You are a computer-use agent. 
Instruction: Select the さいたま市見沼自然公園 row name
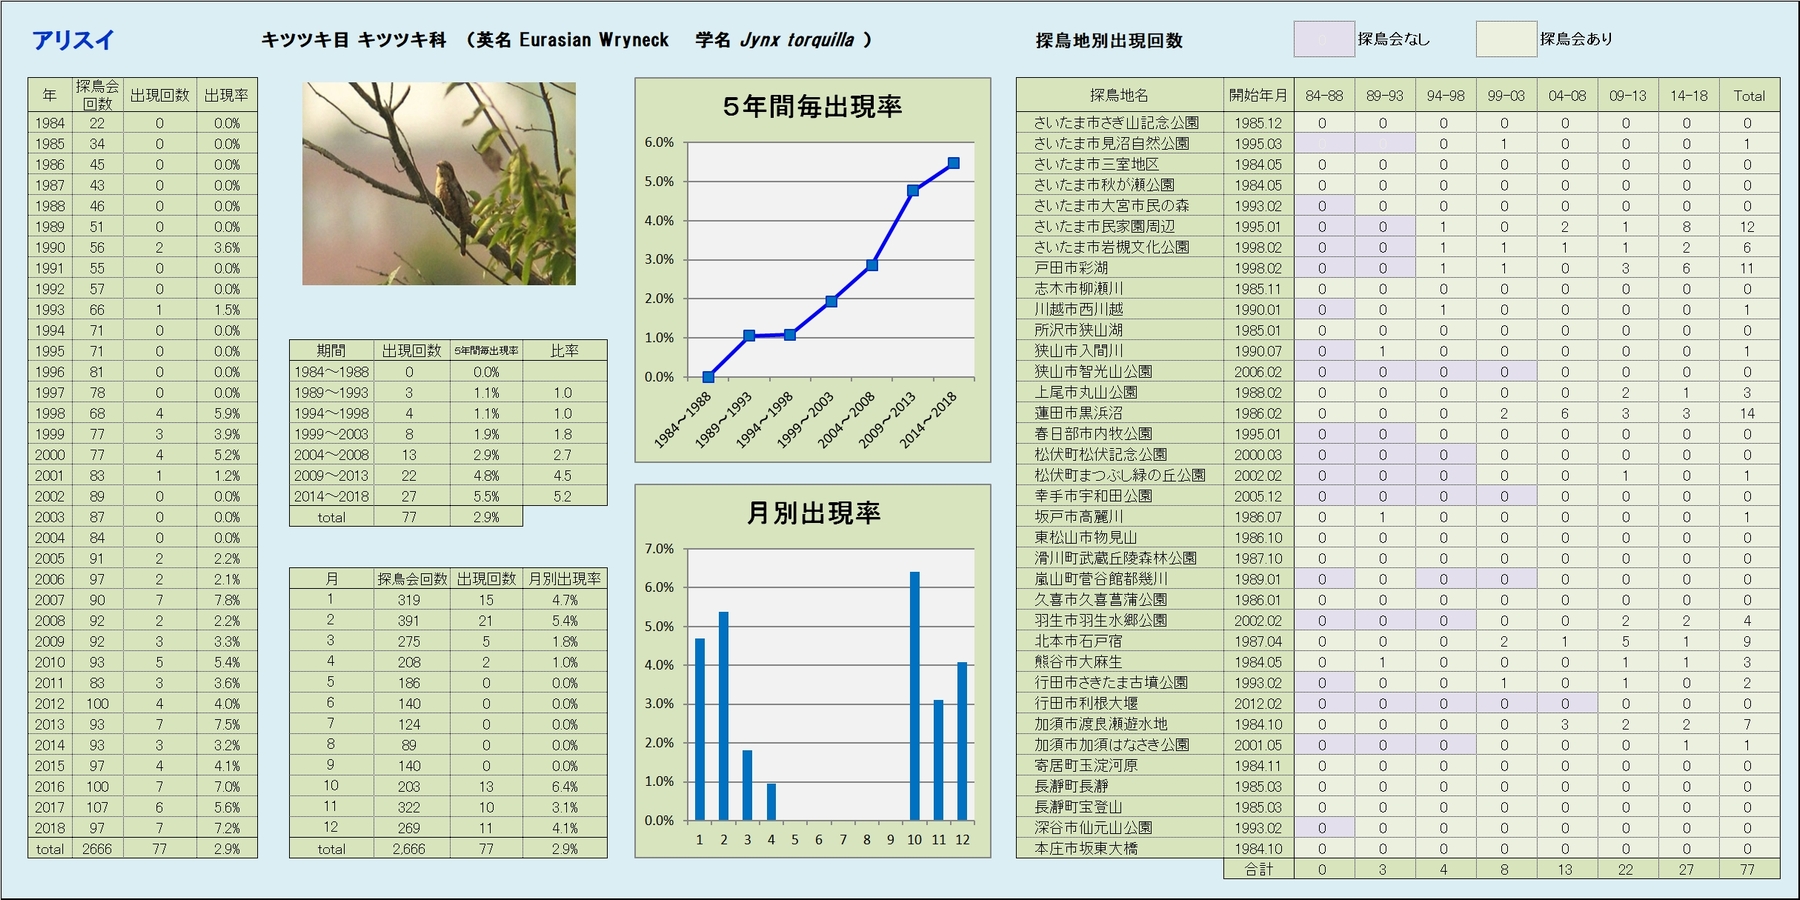click(x=1111, y=143)
